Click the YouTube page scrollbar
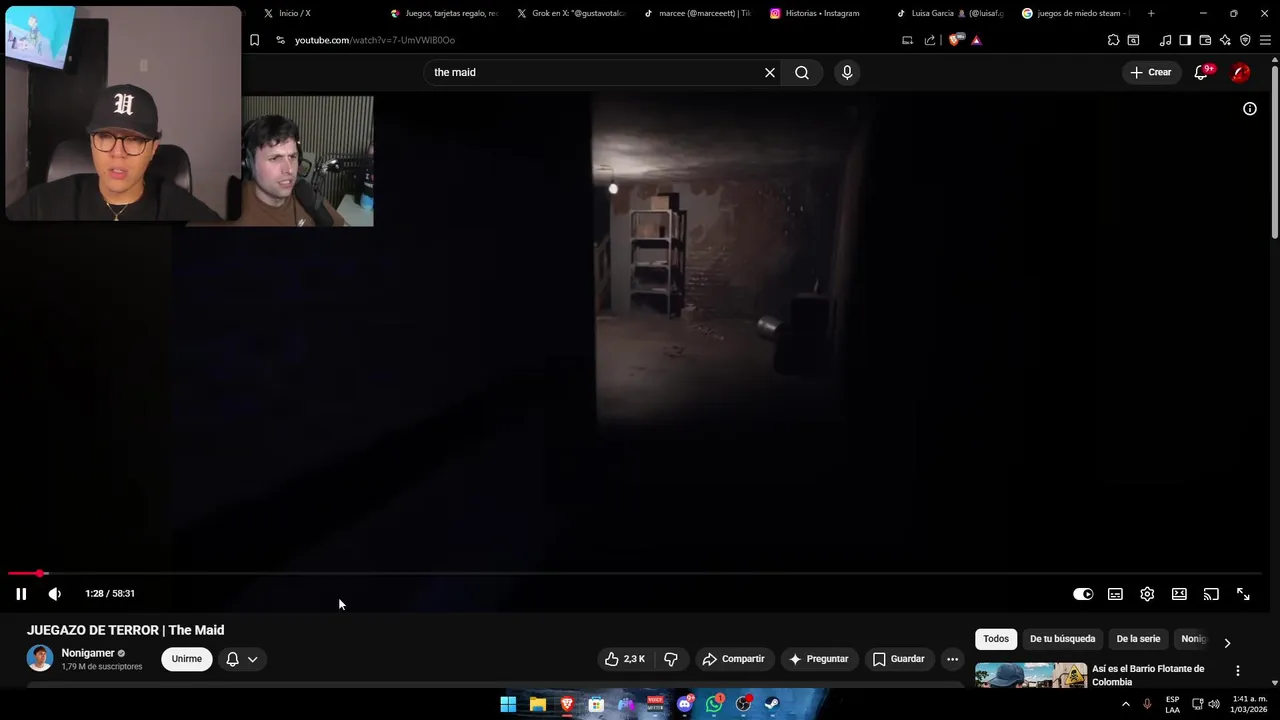The image size is (1280, 720). (1274, 150)
